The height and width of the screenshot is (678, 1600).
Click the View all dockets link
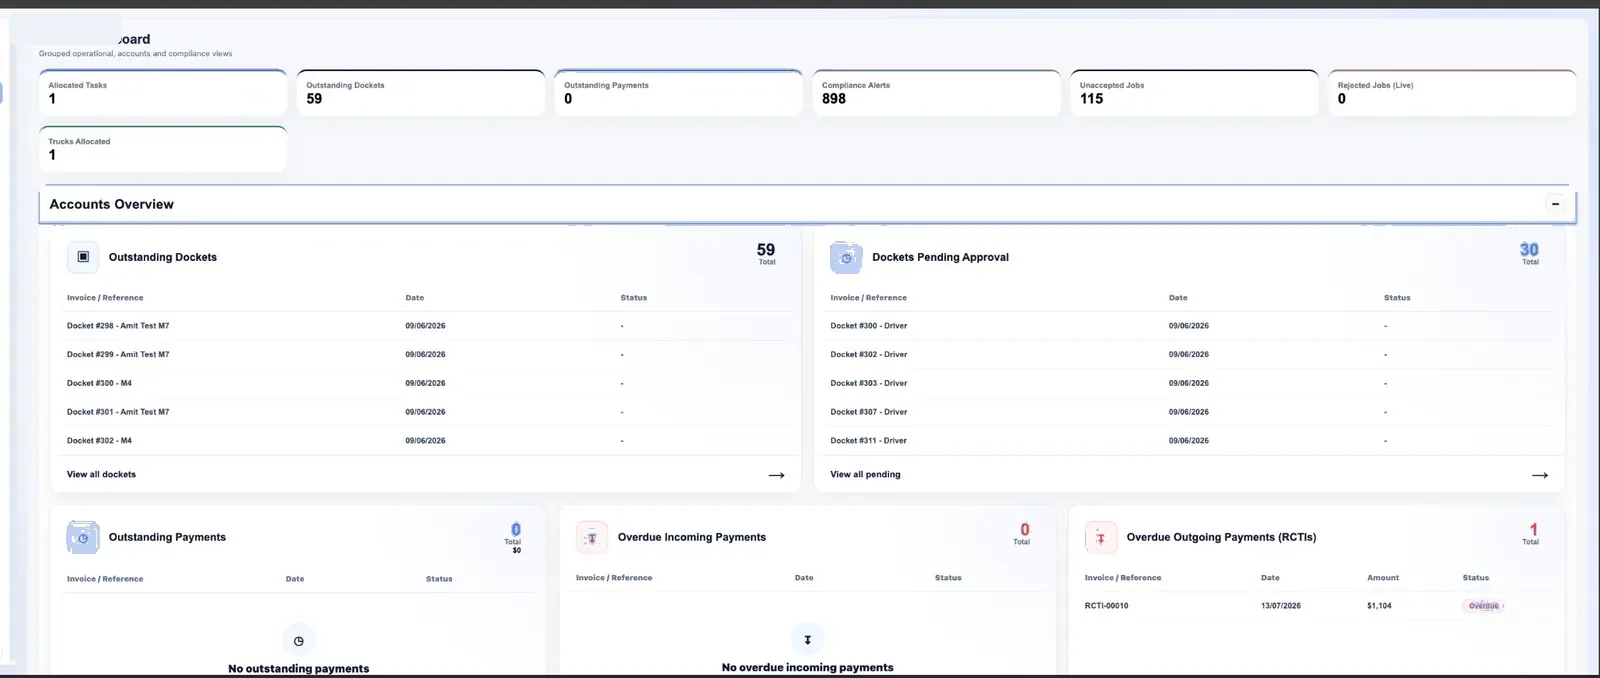(x=101, y=474)
